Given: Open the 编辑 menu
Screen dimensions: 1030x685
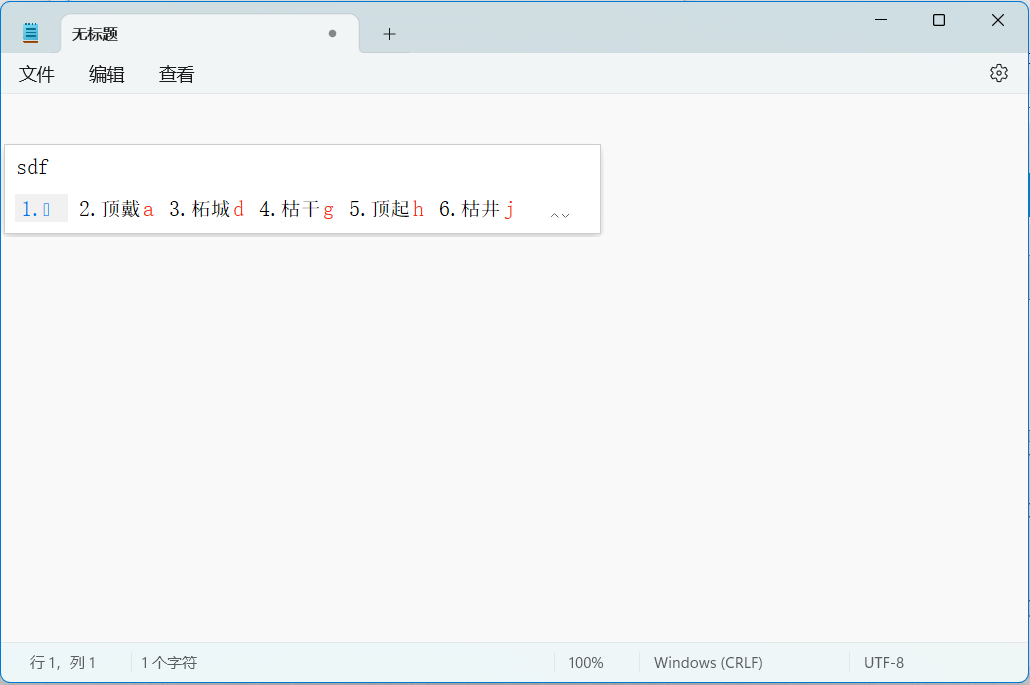Looking at the screenshot, I should click(x=107, y=74).
